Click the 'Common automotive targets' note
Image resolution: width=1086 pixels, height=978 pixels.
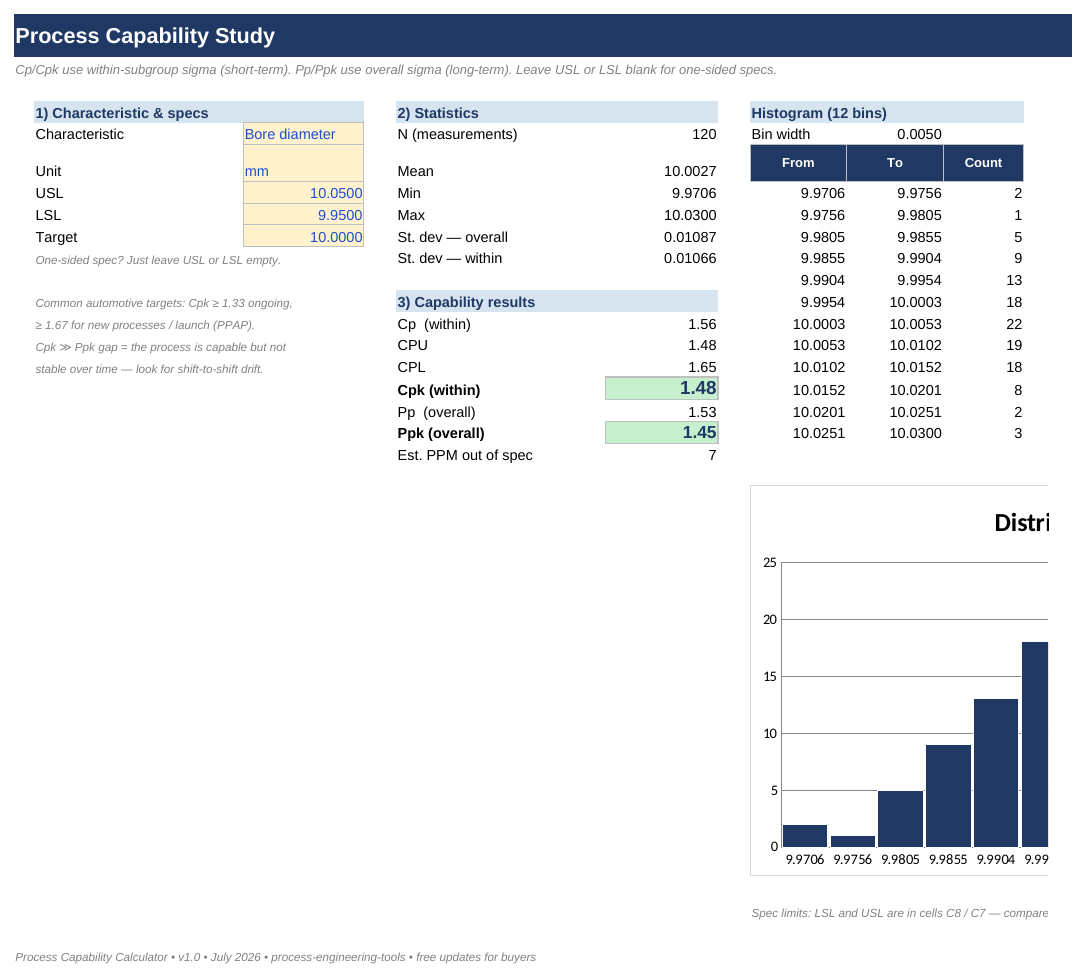pos(163,303)
